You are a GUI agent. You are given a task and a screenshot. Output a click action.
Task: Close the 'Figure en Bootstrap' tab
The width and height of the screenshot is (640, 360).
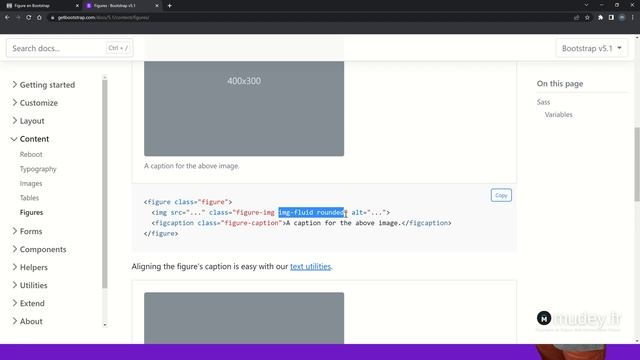[77, 6]
